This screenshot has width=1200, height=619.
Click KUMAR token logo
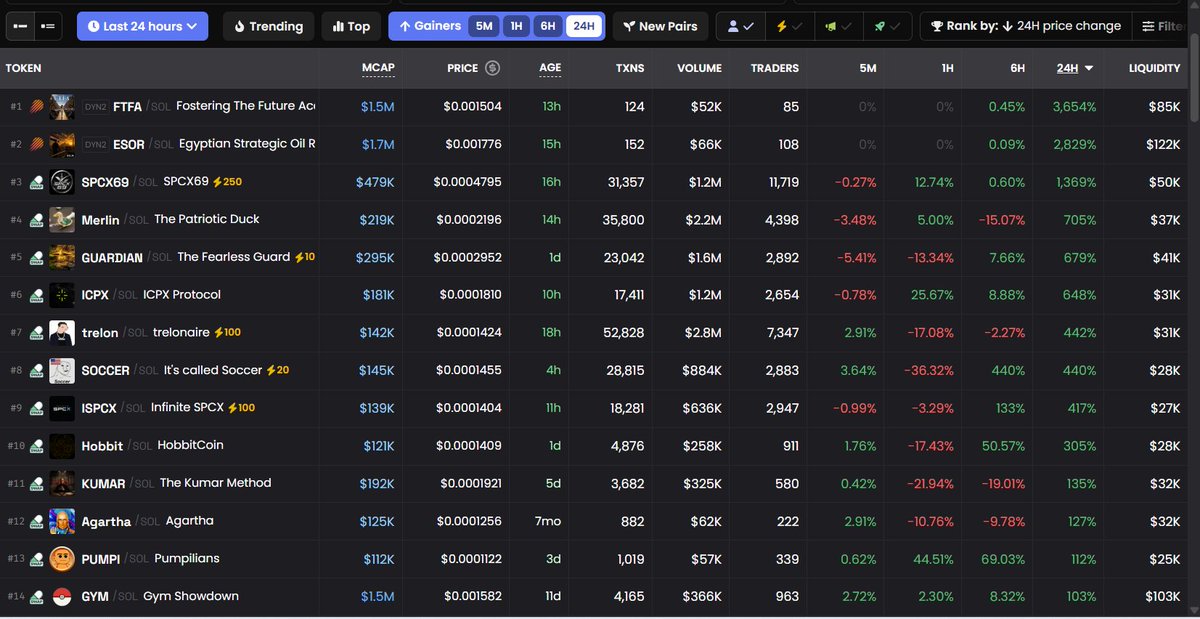pyautogui.click(x=62, y=483)
